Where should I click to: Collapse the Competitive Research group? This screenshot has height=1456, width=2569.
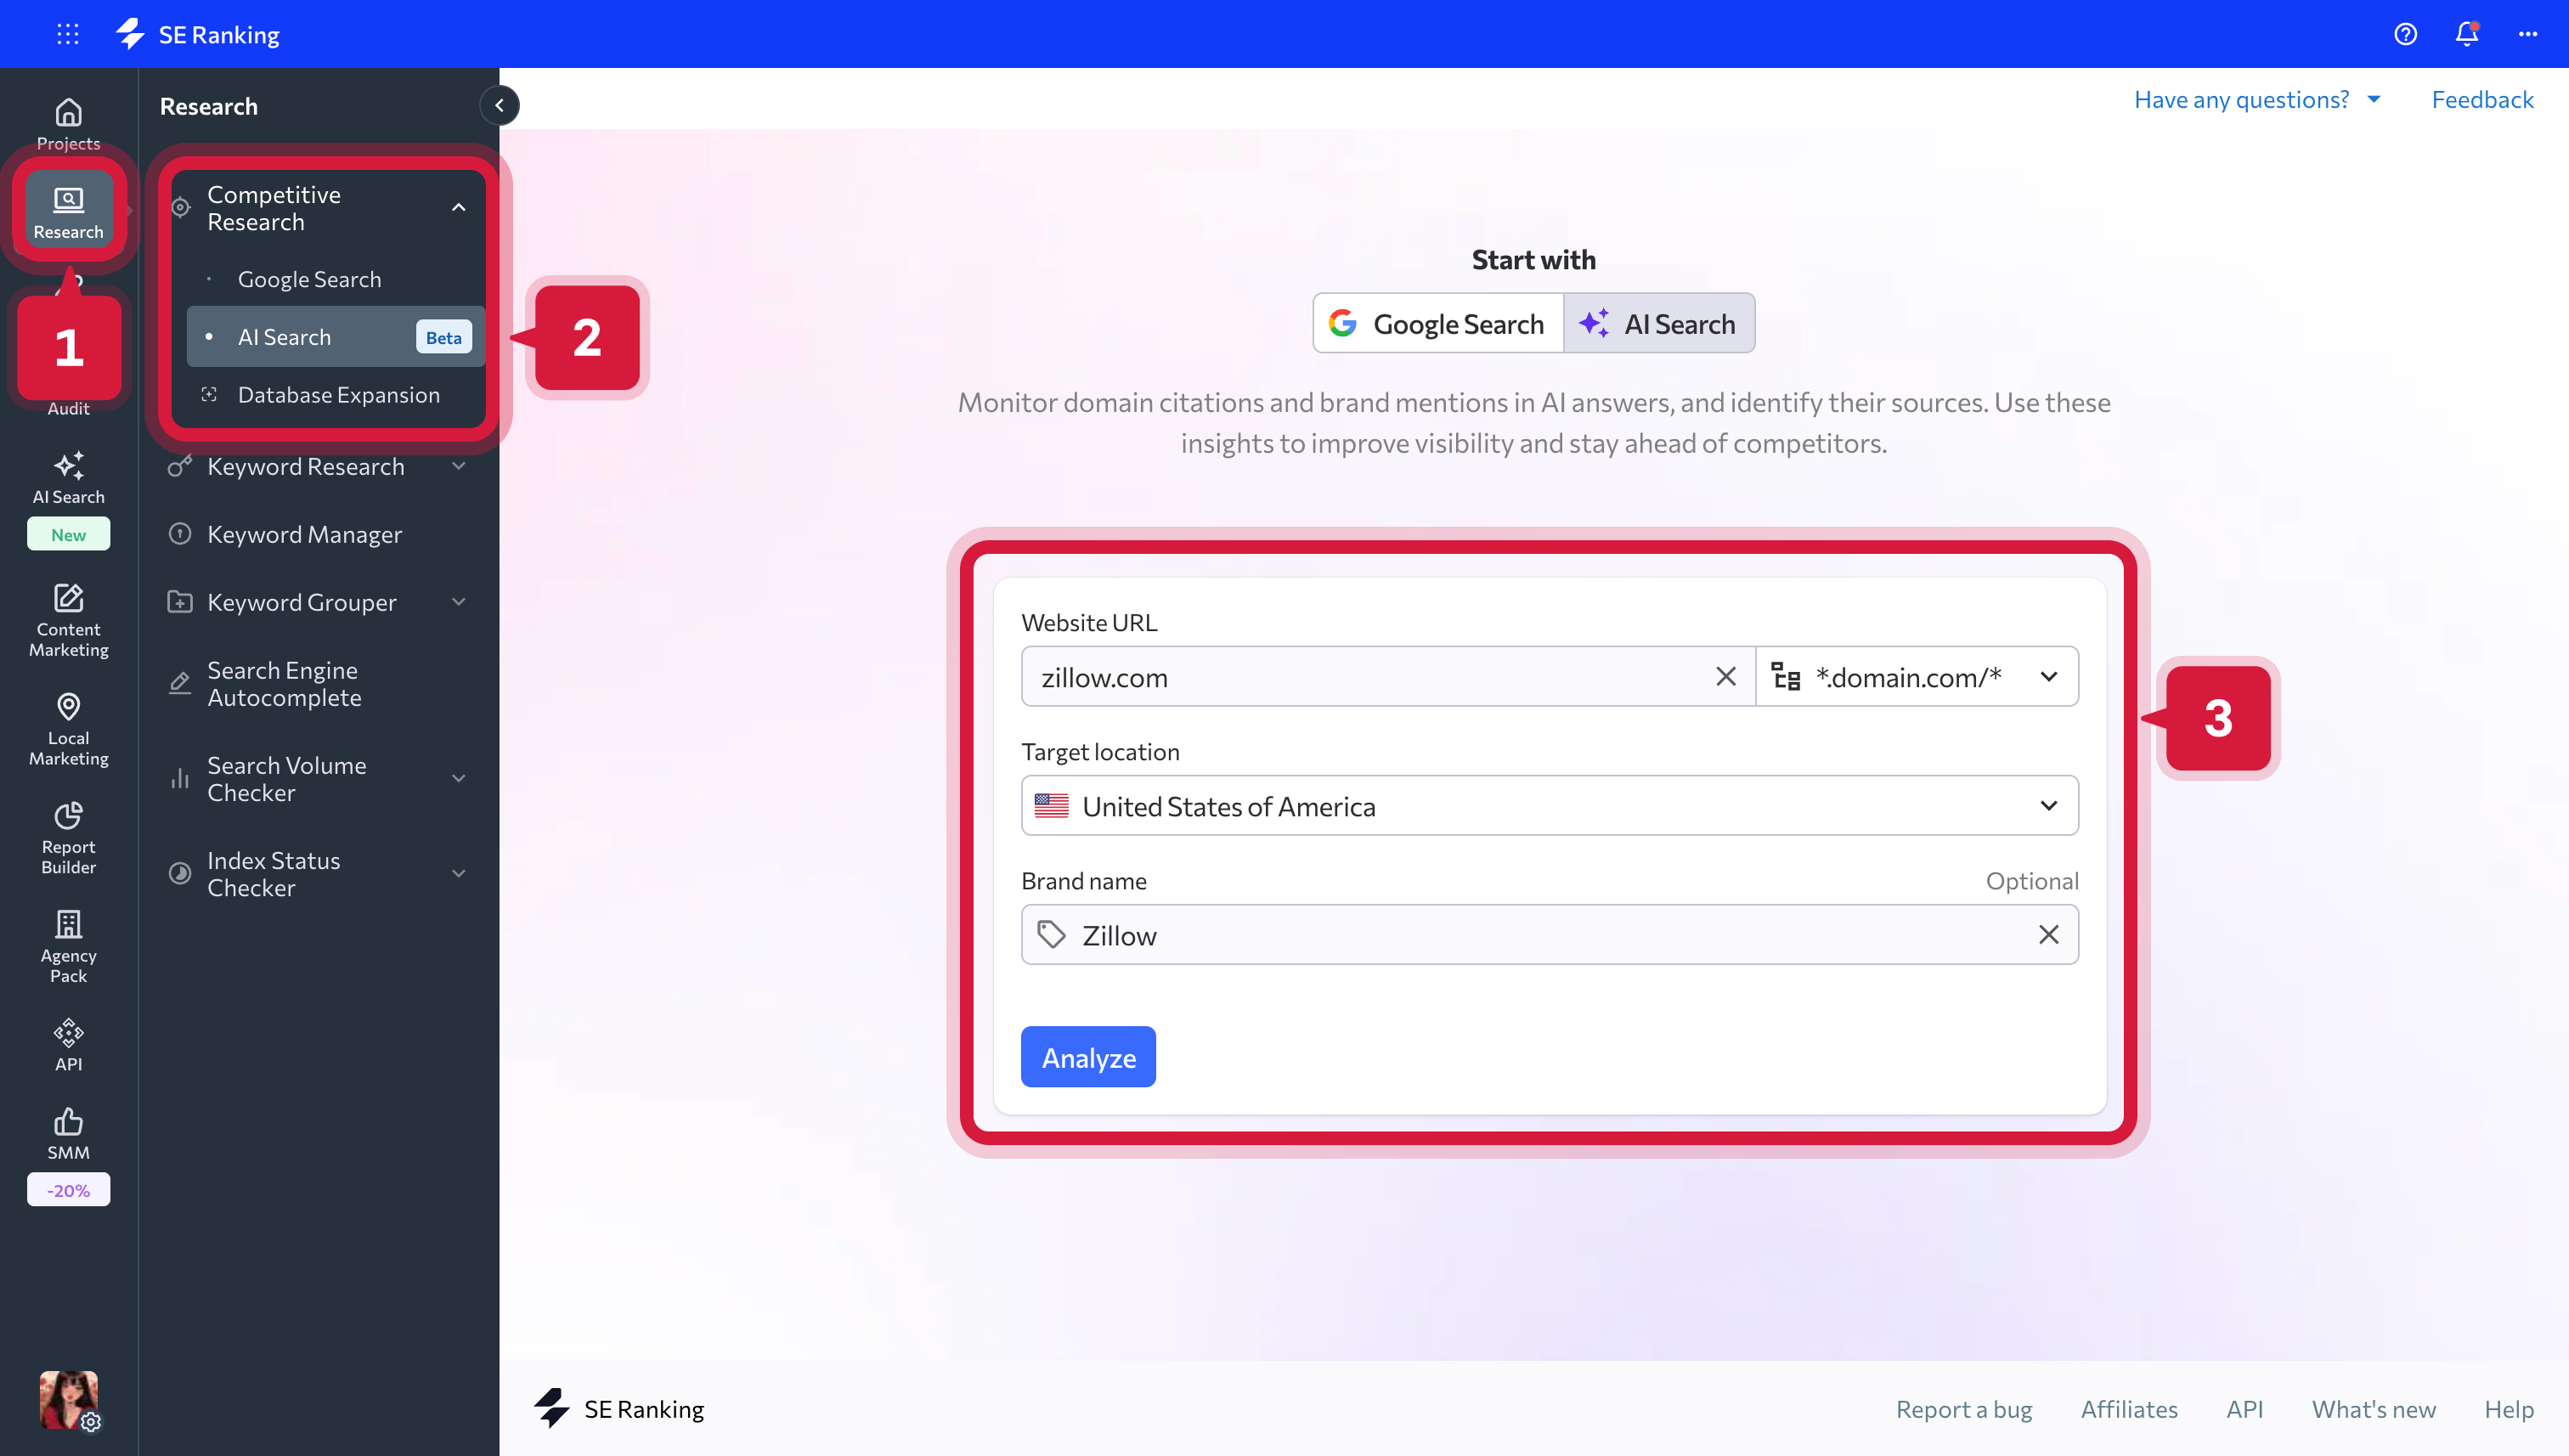pos(458,208)
